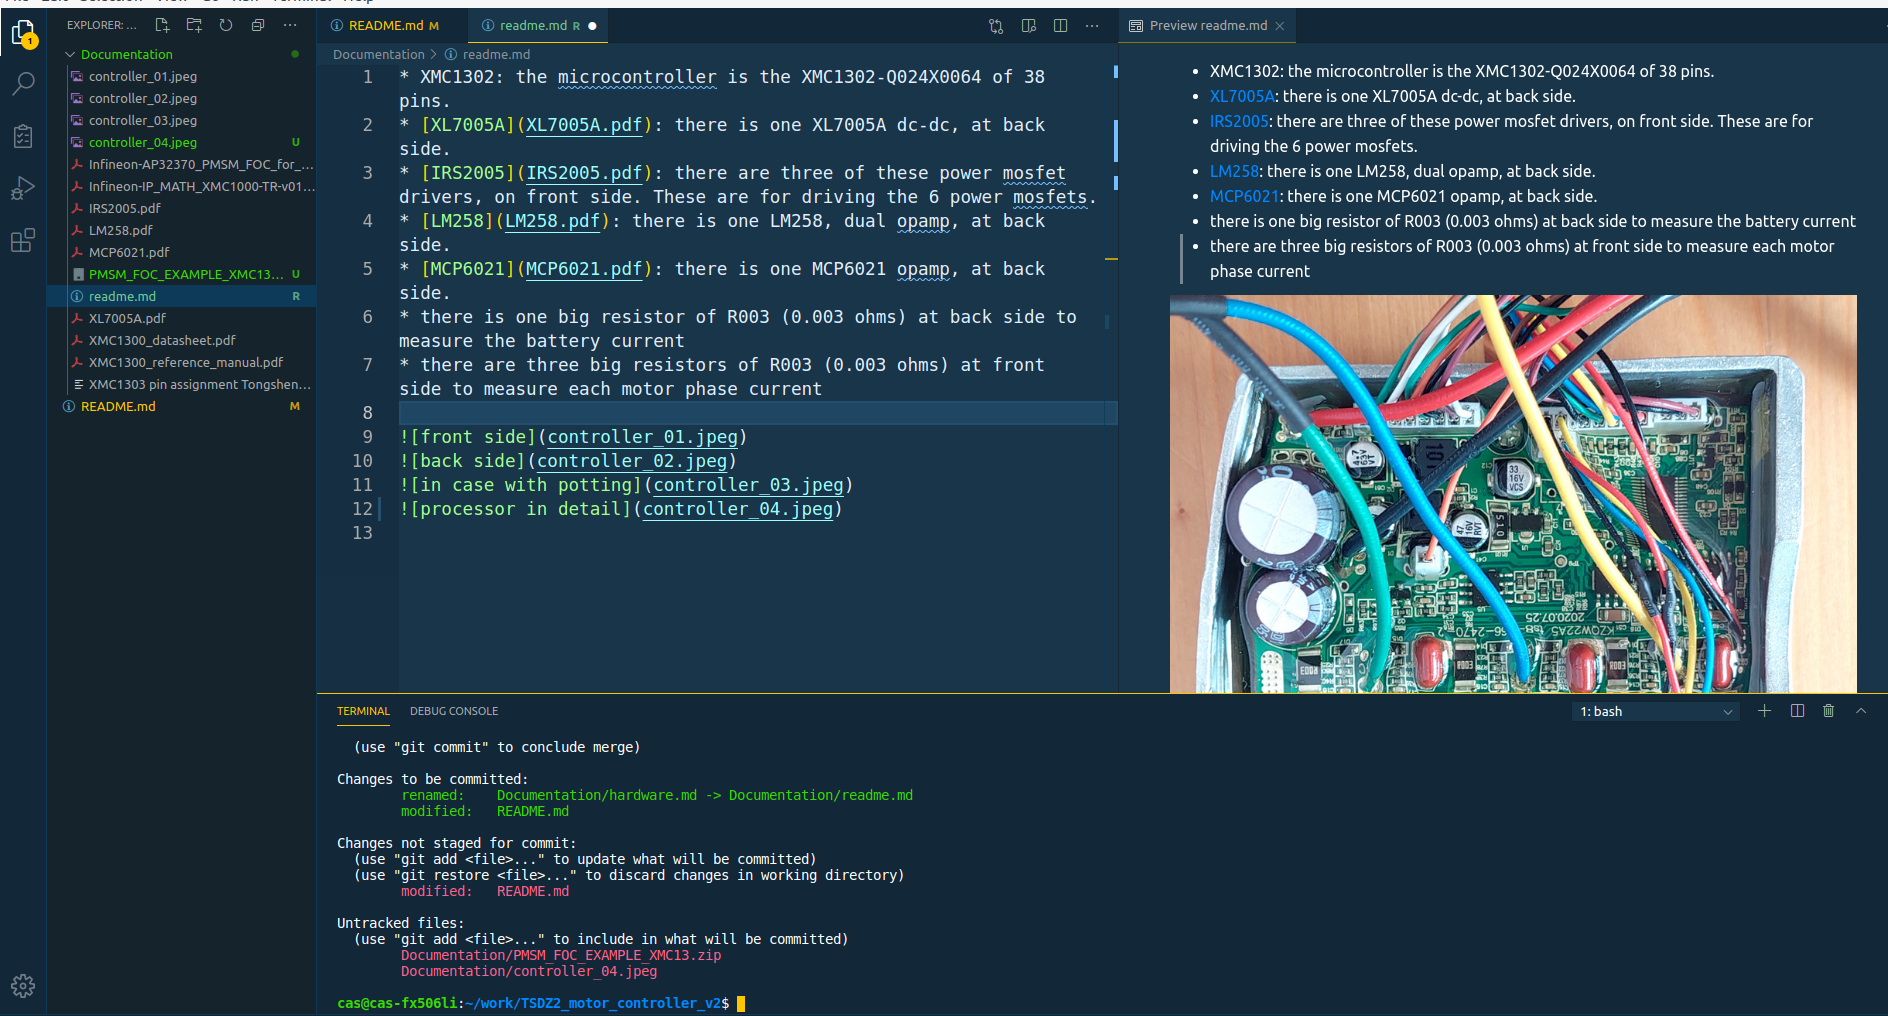Screen dimensions: 1888x1016
Task: Open the Explorer view in the activity bar
Action: click(23, 34)
